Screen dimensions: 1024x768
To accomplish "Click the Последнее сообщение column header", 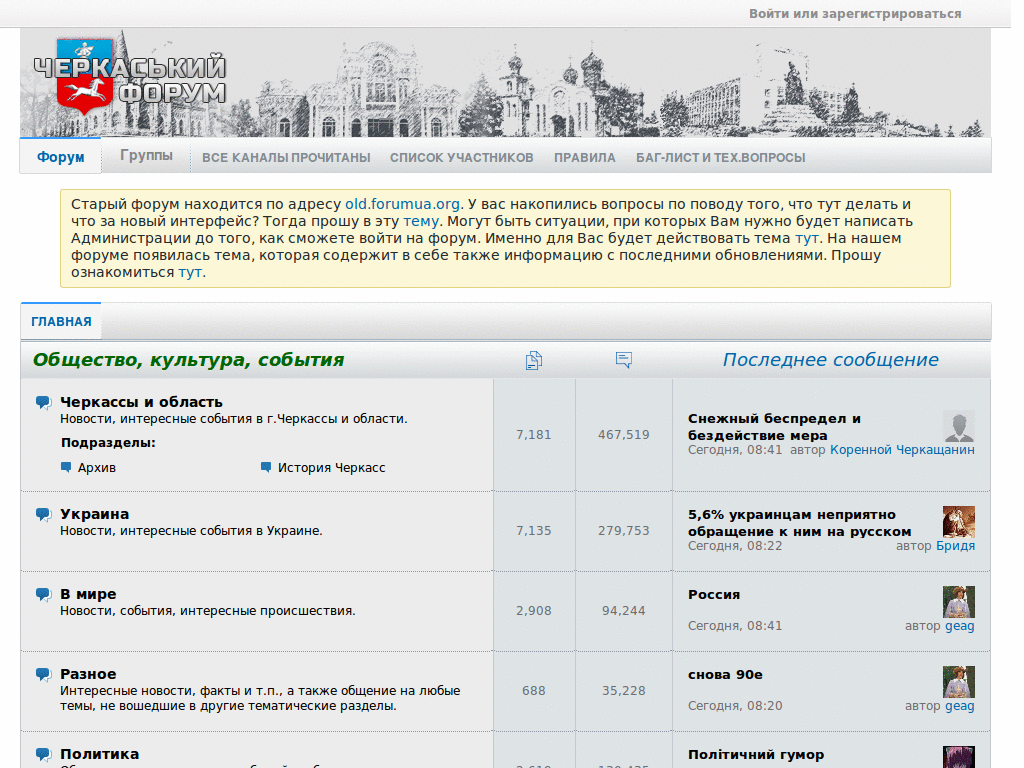I will pyautogui.click(x=830, y=360).
